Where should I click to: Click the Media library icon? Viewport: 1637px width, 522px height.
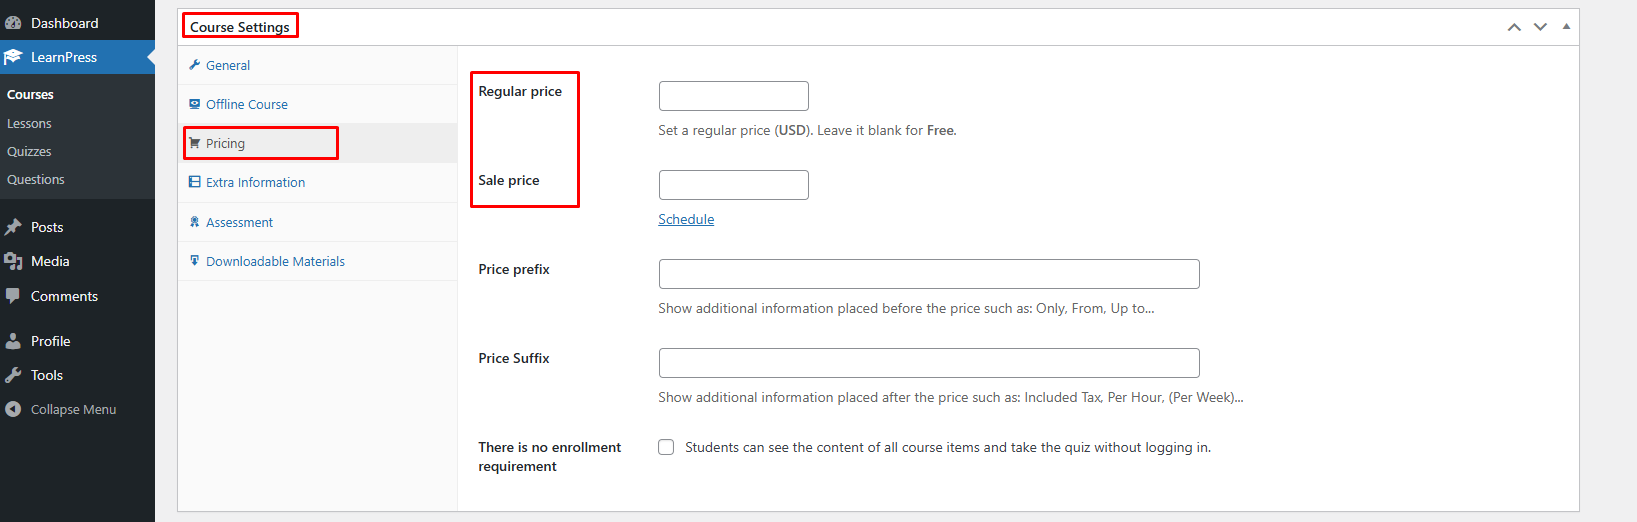point(13,261)
